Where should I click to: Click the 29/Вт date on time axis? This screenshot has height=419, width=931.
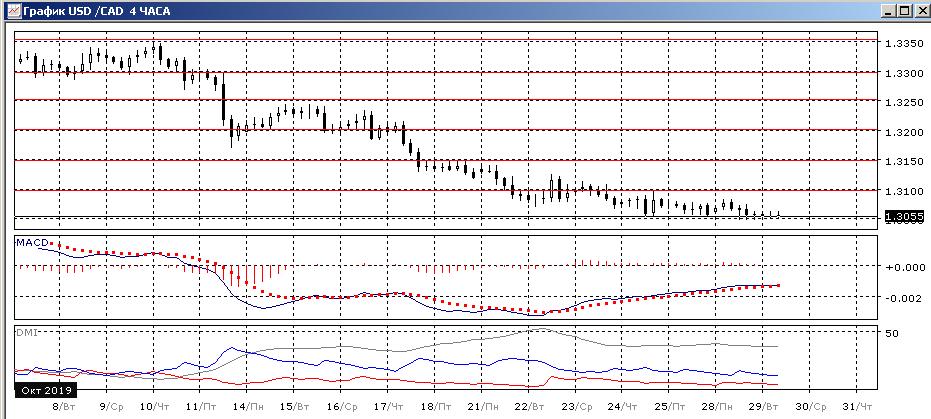[764, 407]
